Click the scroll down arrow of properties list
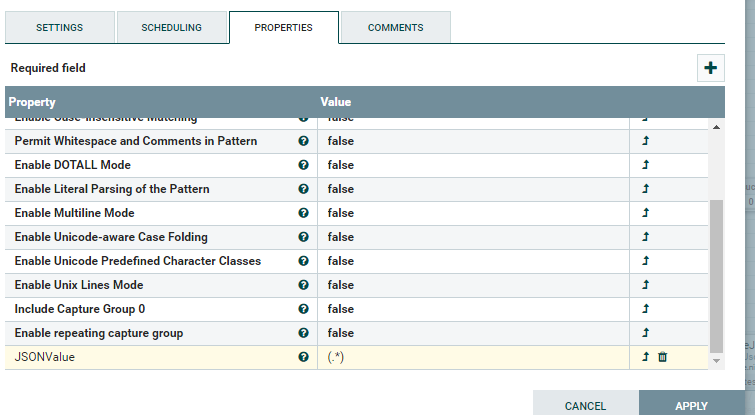755x415 pixels. 716,360
